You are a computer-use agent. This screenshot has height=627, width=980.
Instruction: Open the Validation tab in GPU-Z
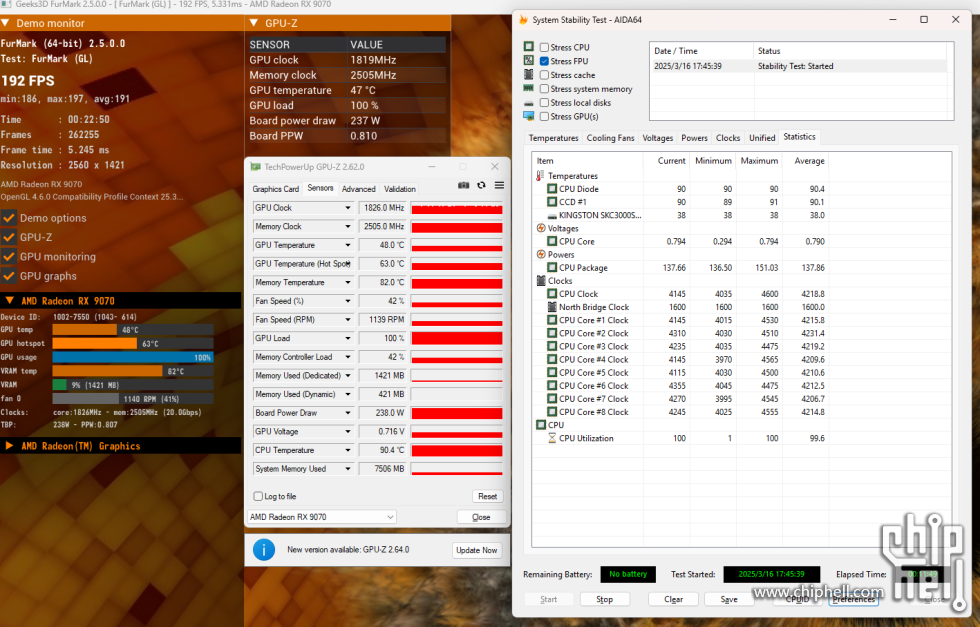[x=400, y=189]
